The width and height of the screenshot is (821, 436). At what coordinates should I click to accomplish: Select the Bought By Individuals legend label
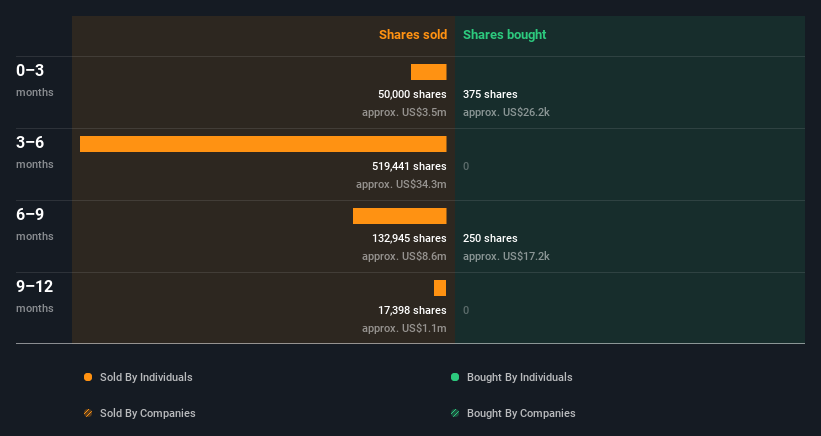pyautogui.click(x=519, y=377)
